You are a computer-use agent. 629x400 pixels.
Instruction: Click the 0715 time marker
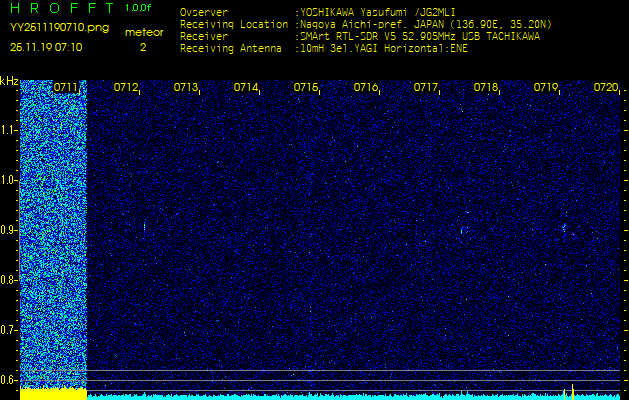tap(306, 87)
